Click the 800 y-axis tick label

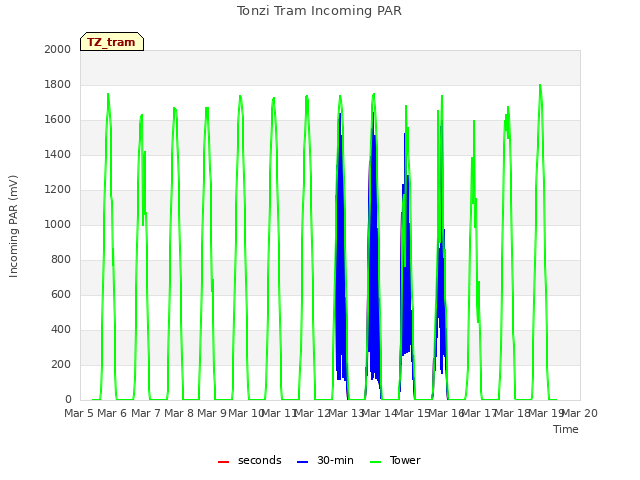coord(61,260)
